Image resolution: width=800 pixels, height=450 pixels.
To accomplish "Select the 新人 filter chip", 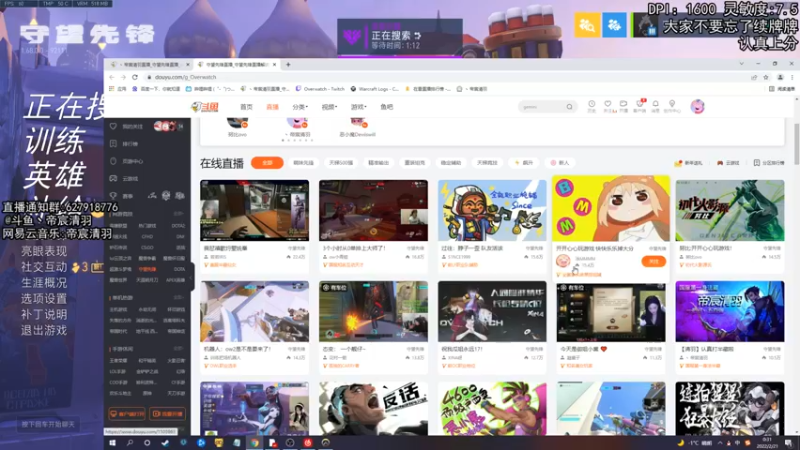I will (560, 163).
